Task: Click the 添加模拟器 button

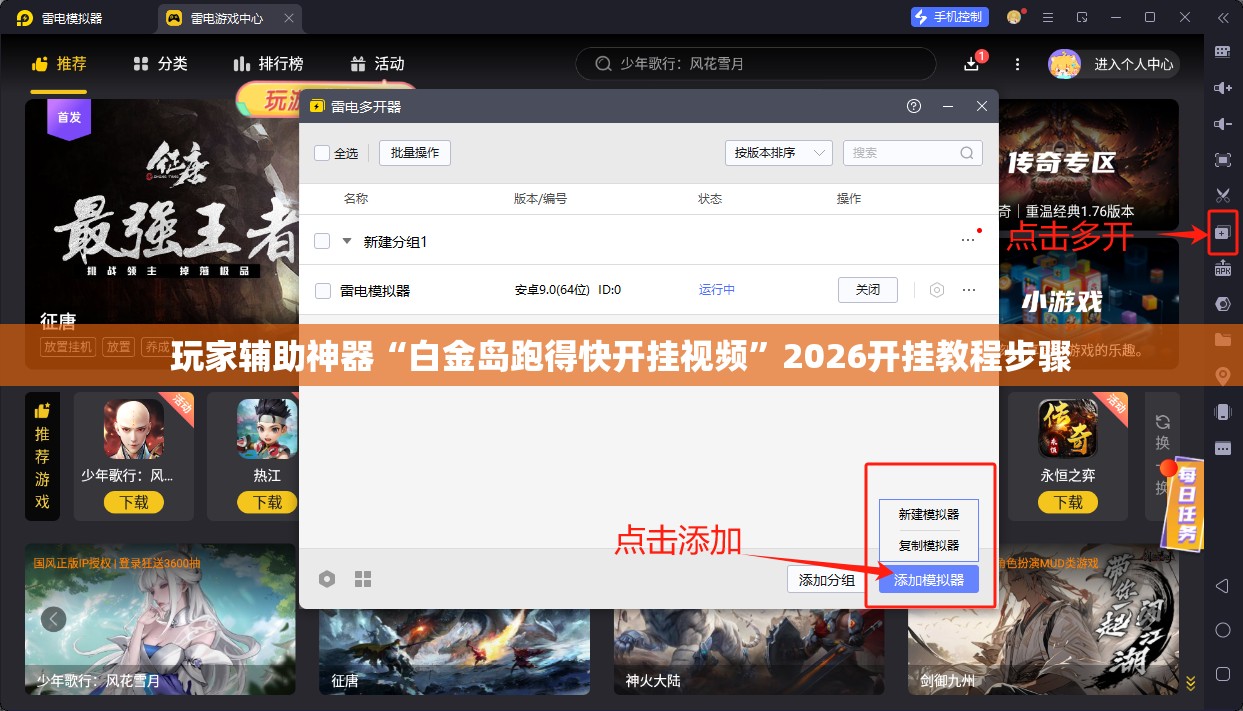Action: (x=929, y=580)
